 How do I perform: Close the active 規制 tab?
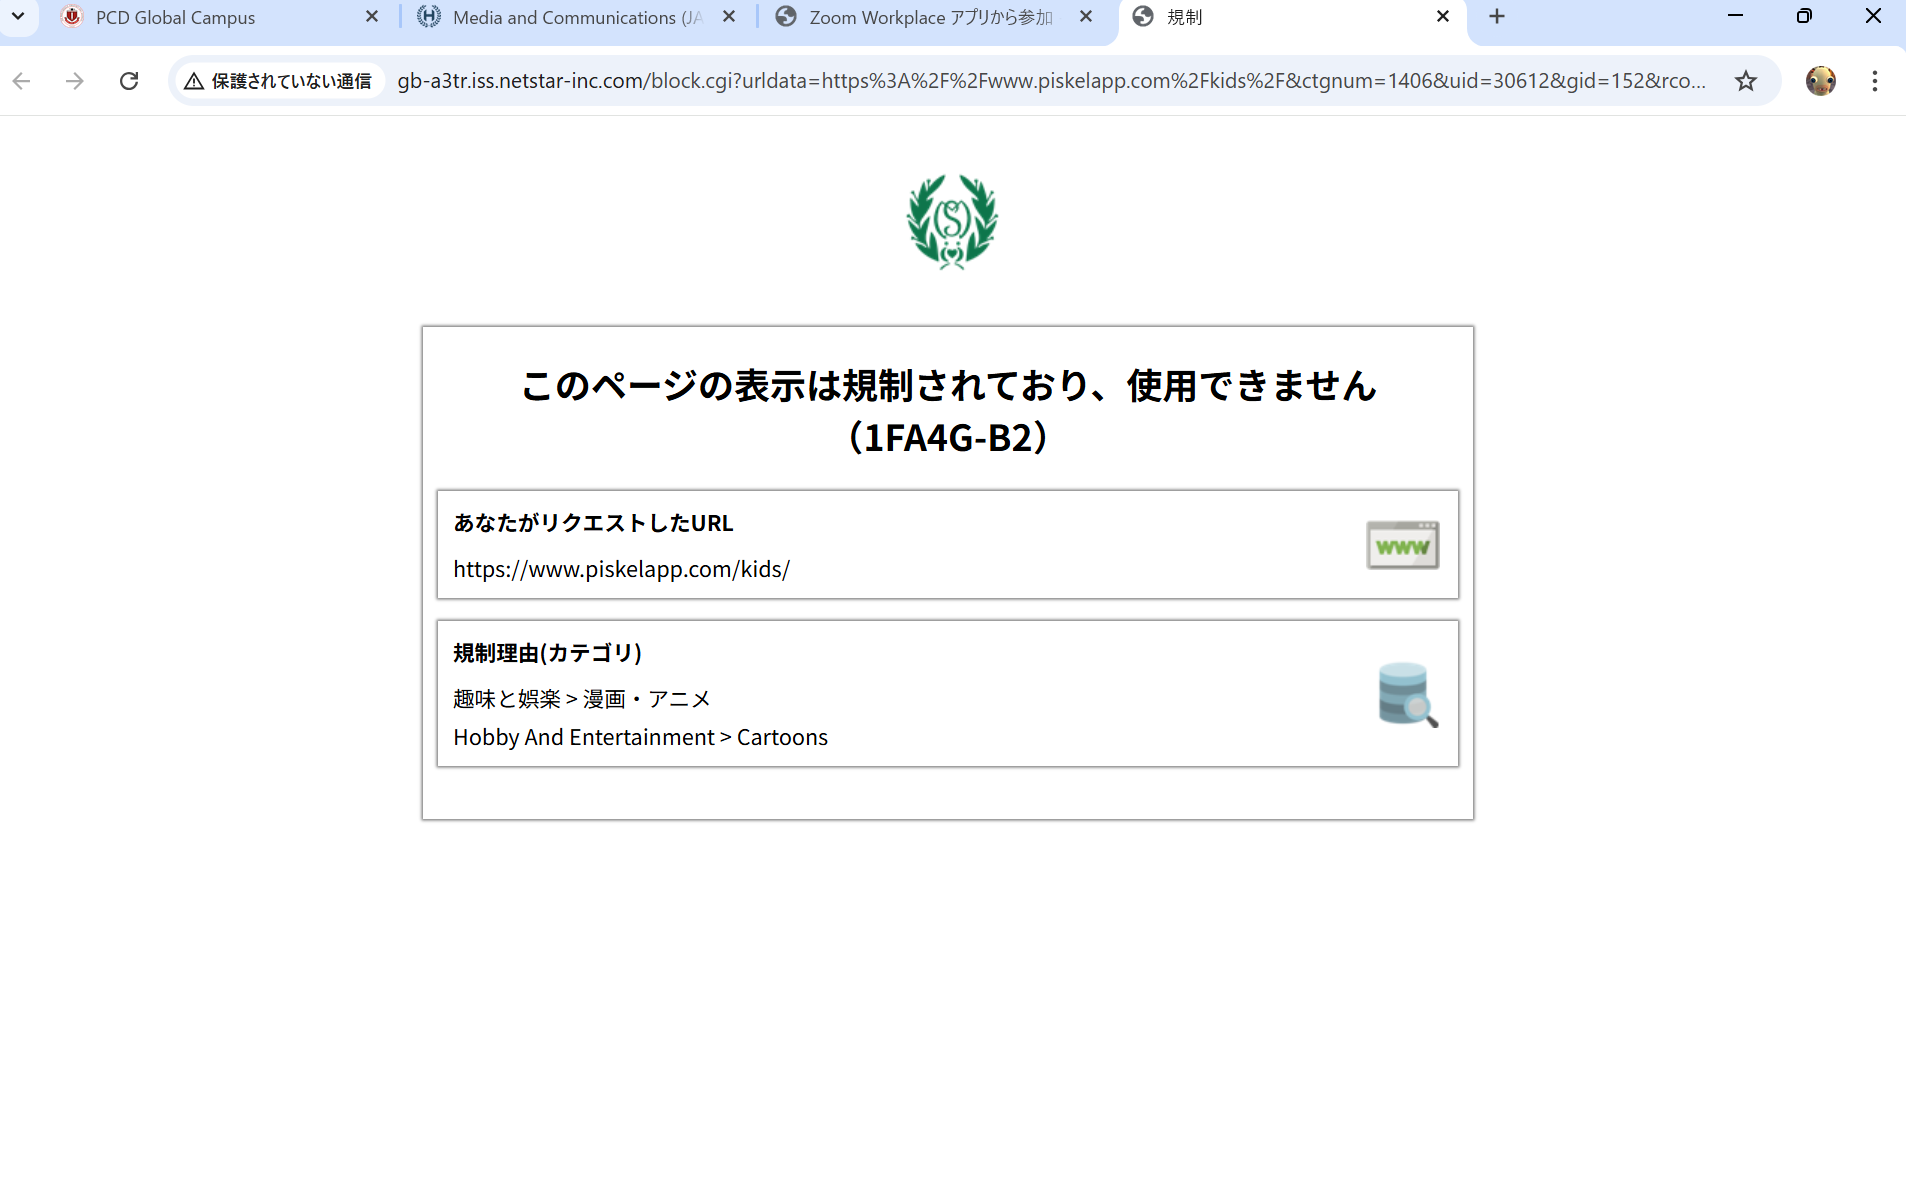[x=1442, y=17]
